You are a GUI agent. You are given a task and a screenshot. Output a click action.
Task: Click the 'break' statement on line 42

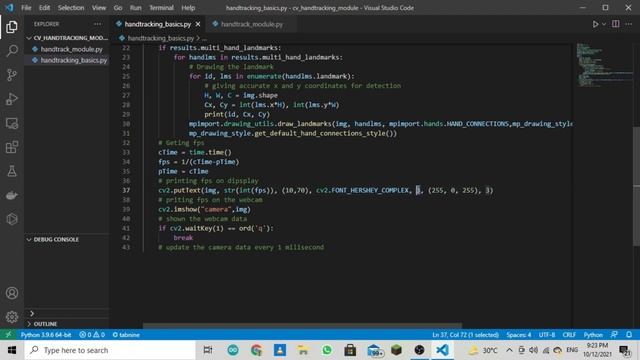[183, 238]
